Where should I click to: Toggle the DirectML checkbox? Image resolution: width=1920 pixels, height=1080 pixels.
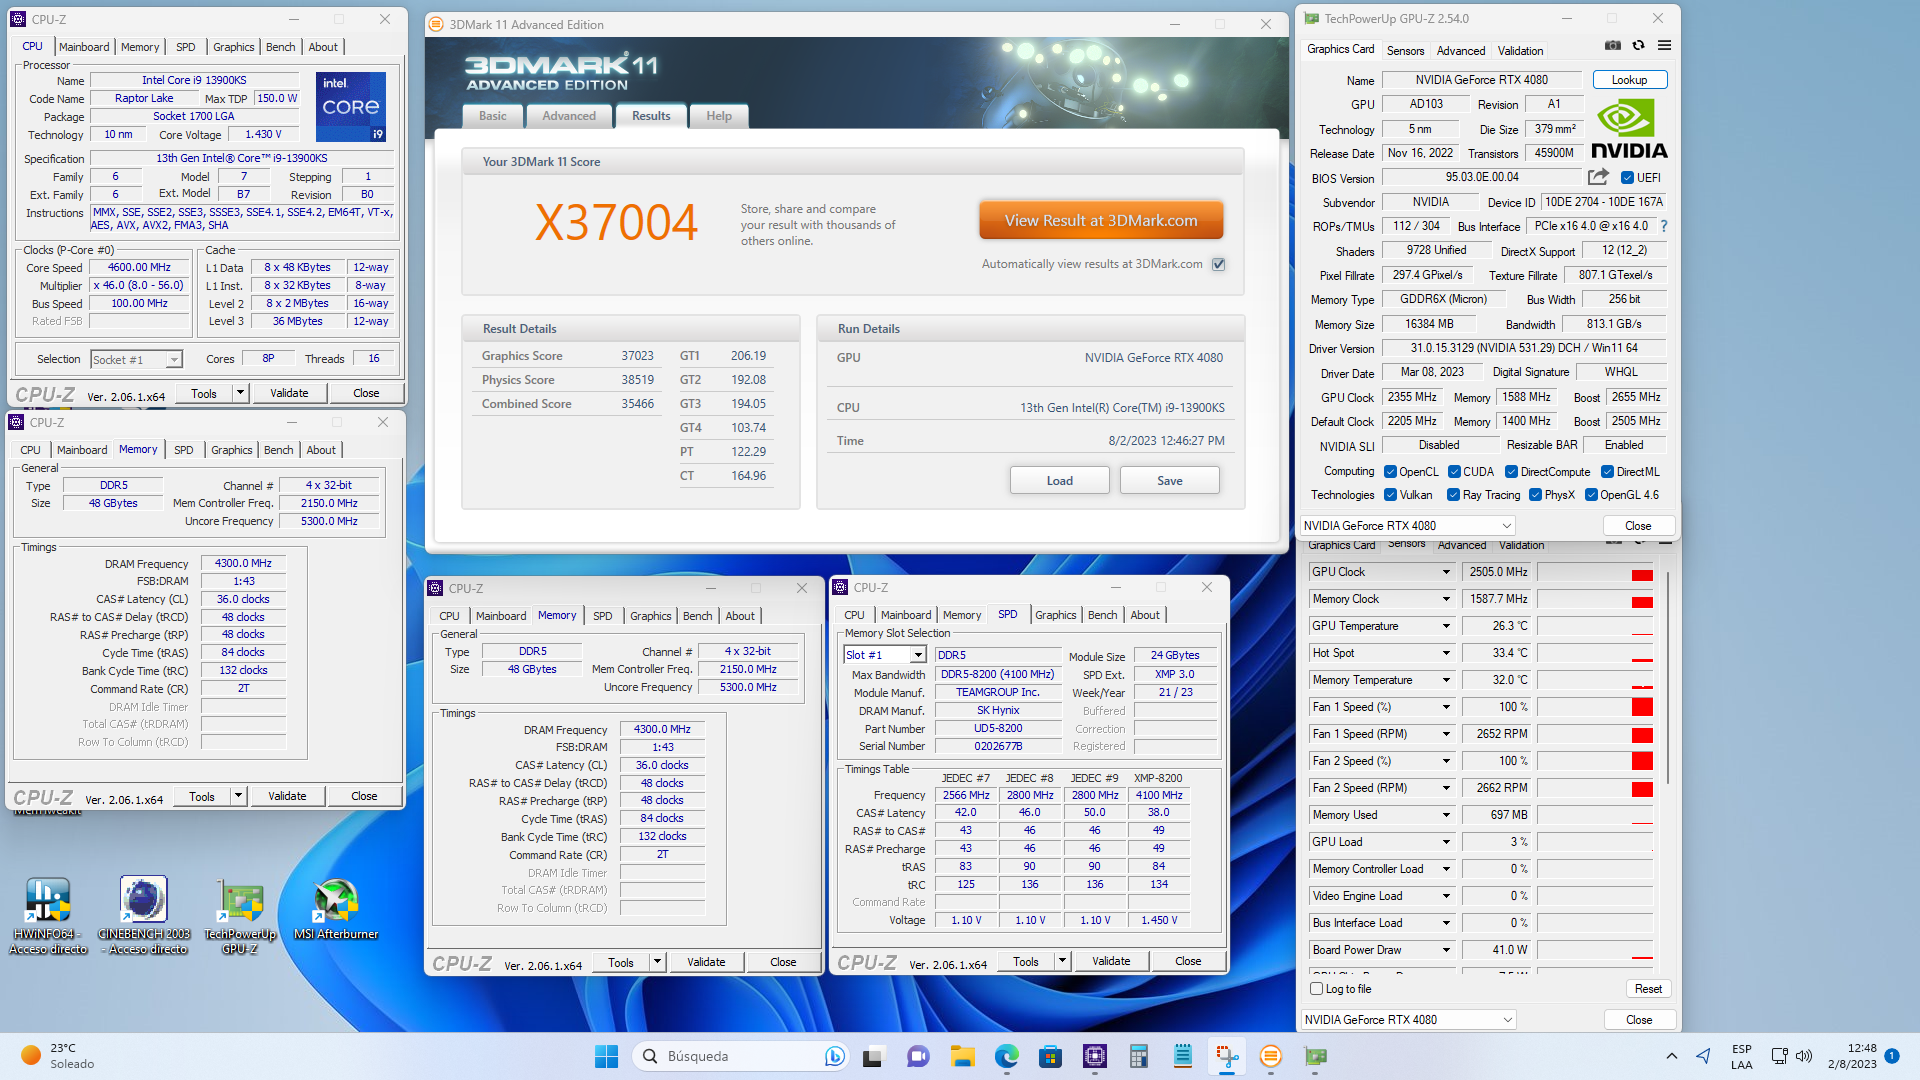(x=1607, y=472)
